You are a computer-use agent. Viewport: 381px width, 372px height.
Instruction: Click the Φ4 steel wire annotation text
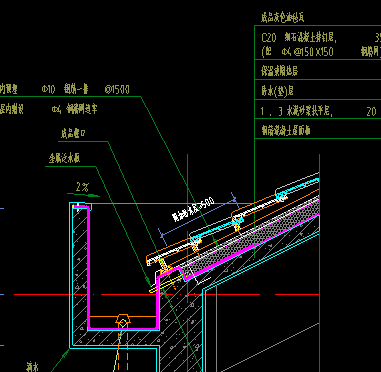coord(75,109)
